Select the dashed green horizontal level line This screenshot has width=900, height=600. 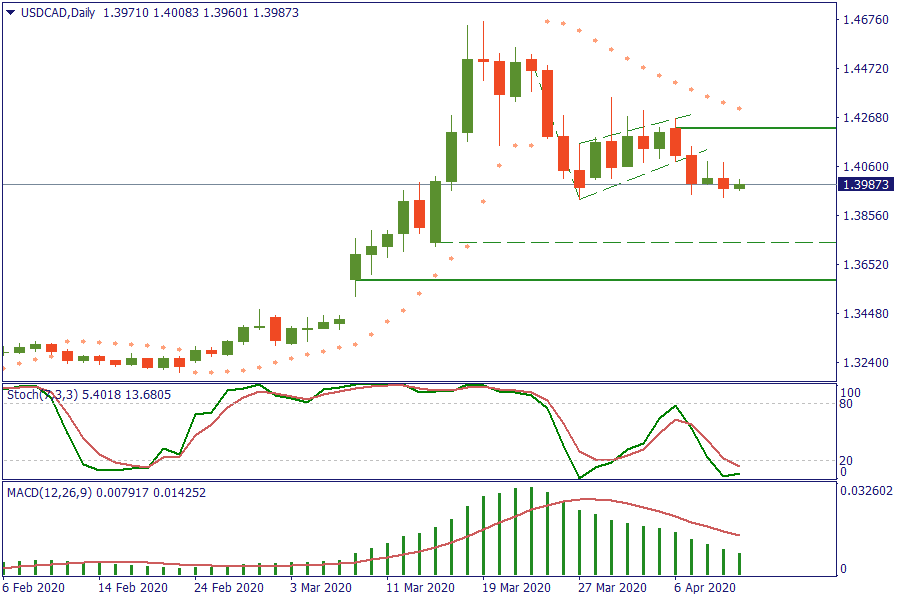click(637, 243)
